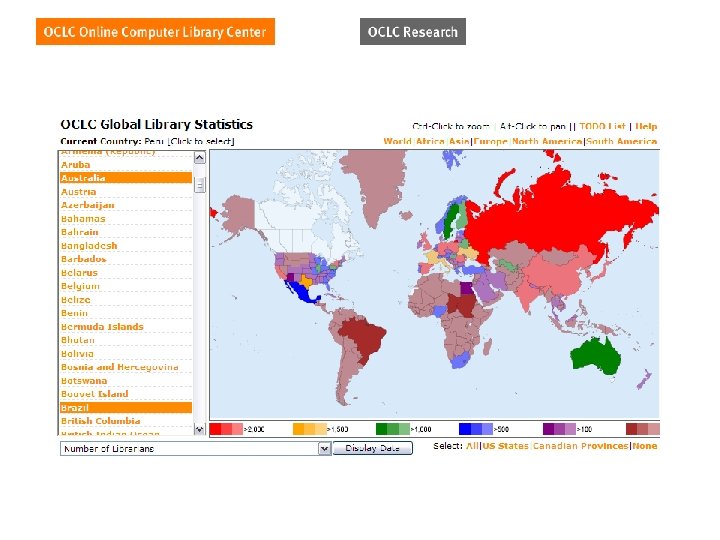
Task: Switch map view to Europe
Action: click(491, 141)
